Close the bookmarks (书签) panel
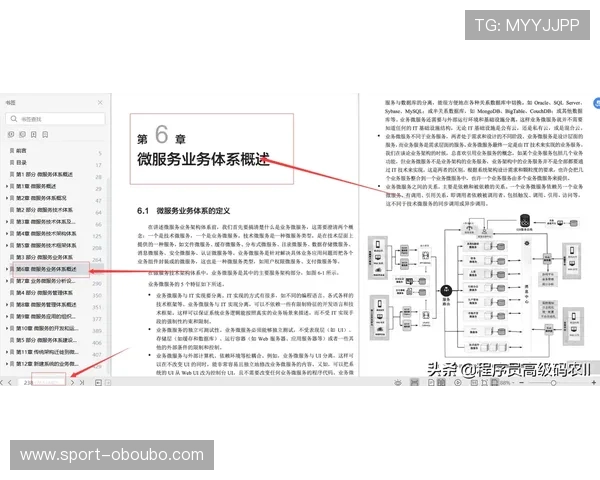Image resolution: width=600 pixels, height=480 pixels. 100,103
